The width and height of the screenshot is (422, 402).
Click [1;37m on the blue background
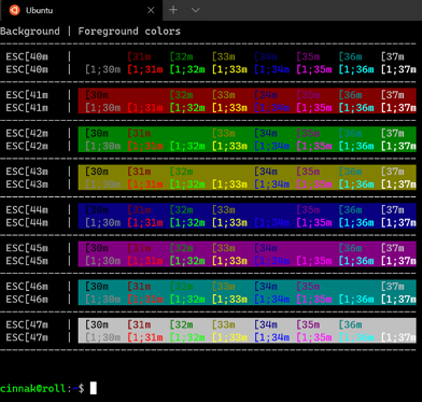coord(399,223)
